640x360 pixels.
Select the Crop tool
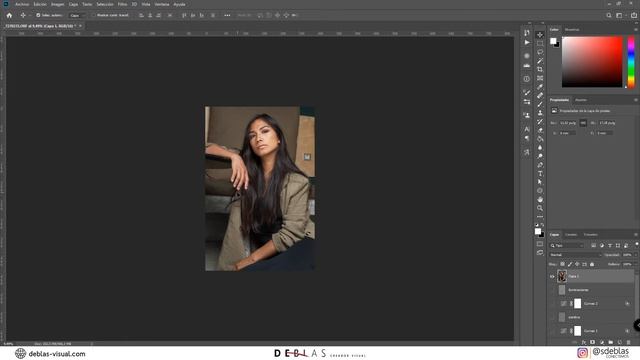pos(540,69)
